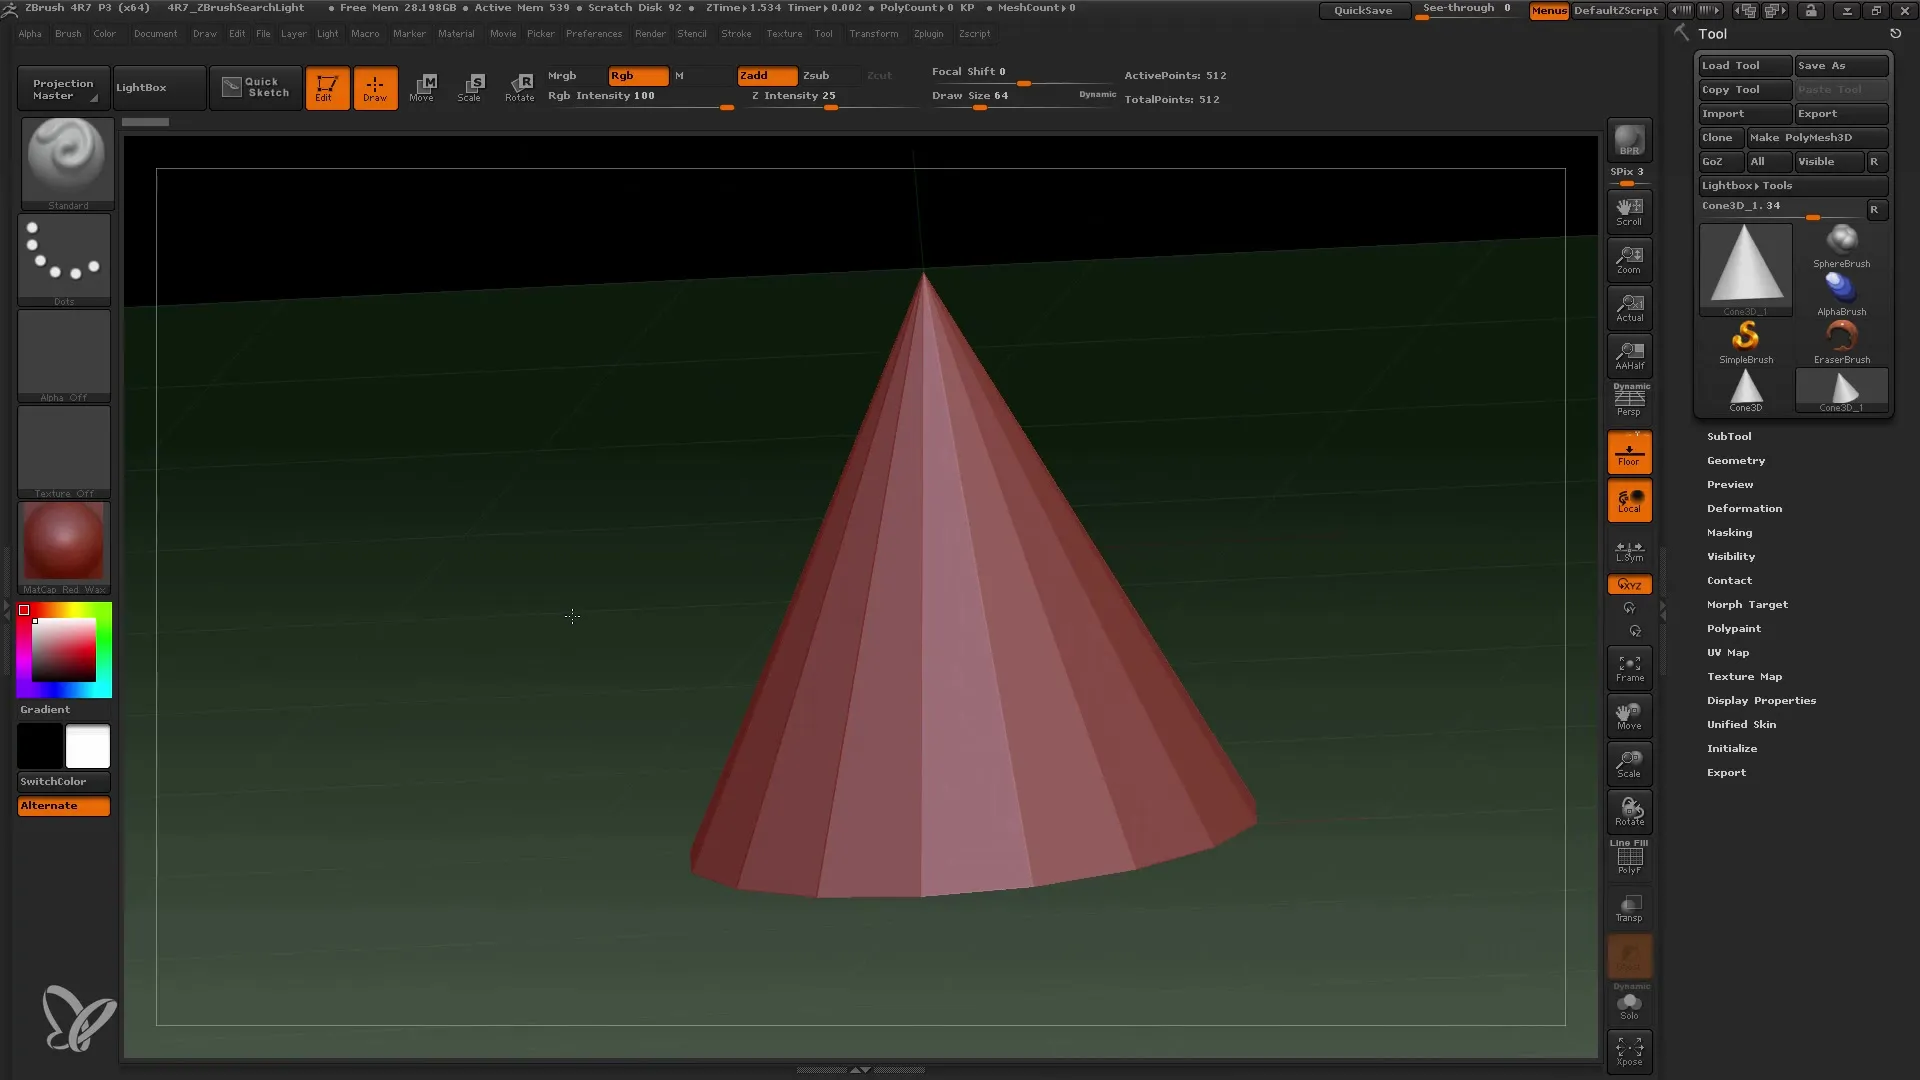Open the Document menu
This screenshot has height=1080, width=1920.
tap(155, 34)
